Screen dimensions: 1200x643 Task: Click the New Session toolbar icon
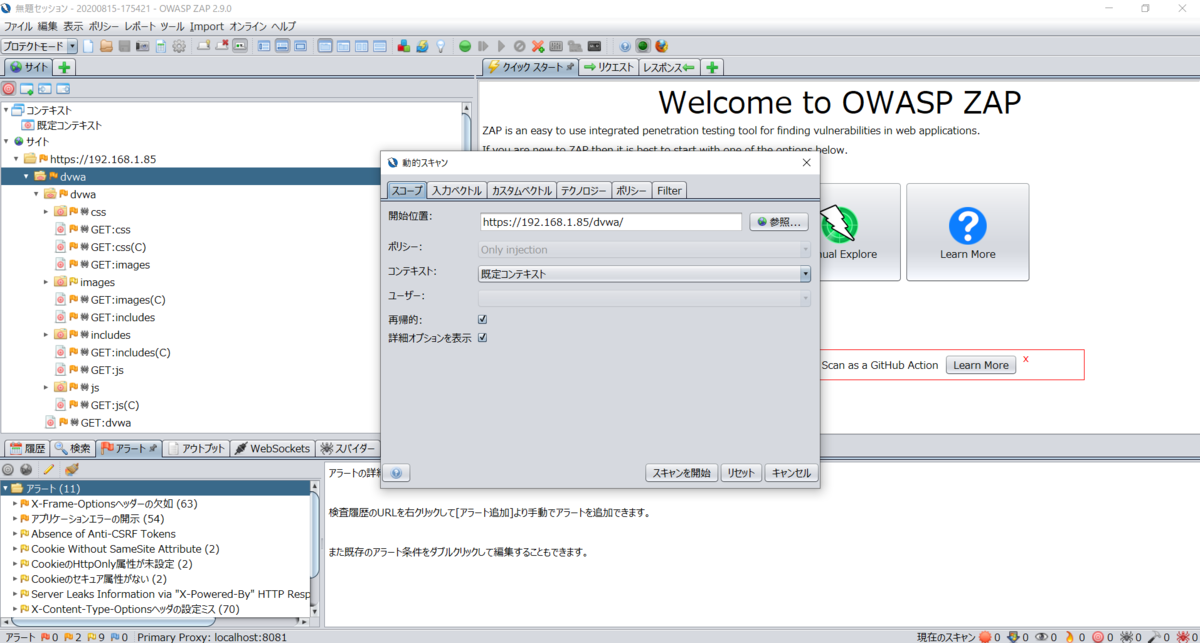(88, 46)
